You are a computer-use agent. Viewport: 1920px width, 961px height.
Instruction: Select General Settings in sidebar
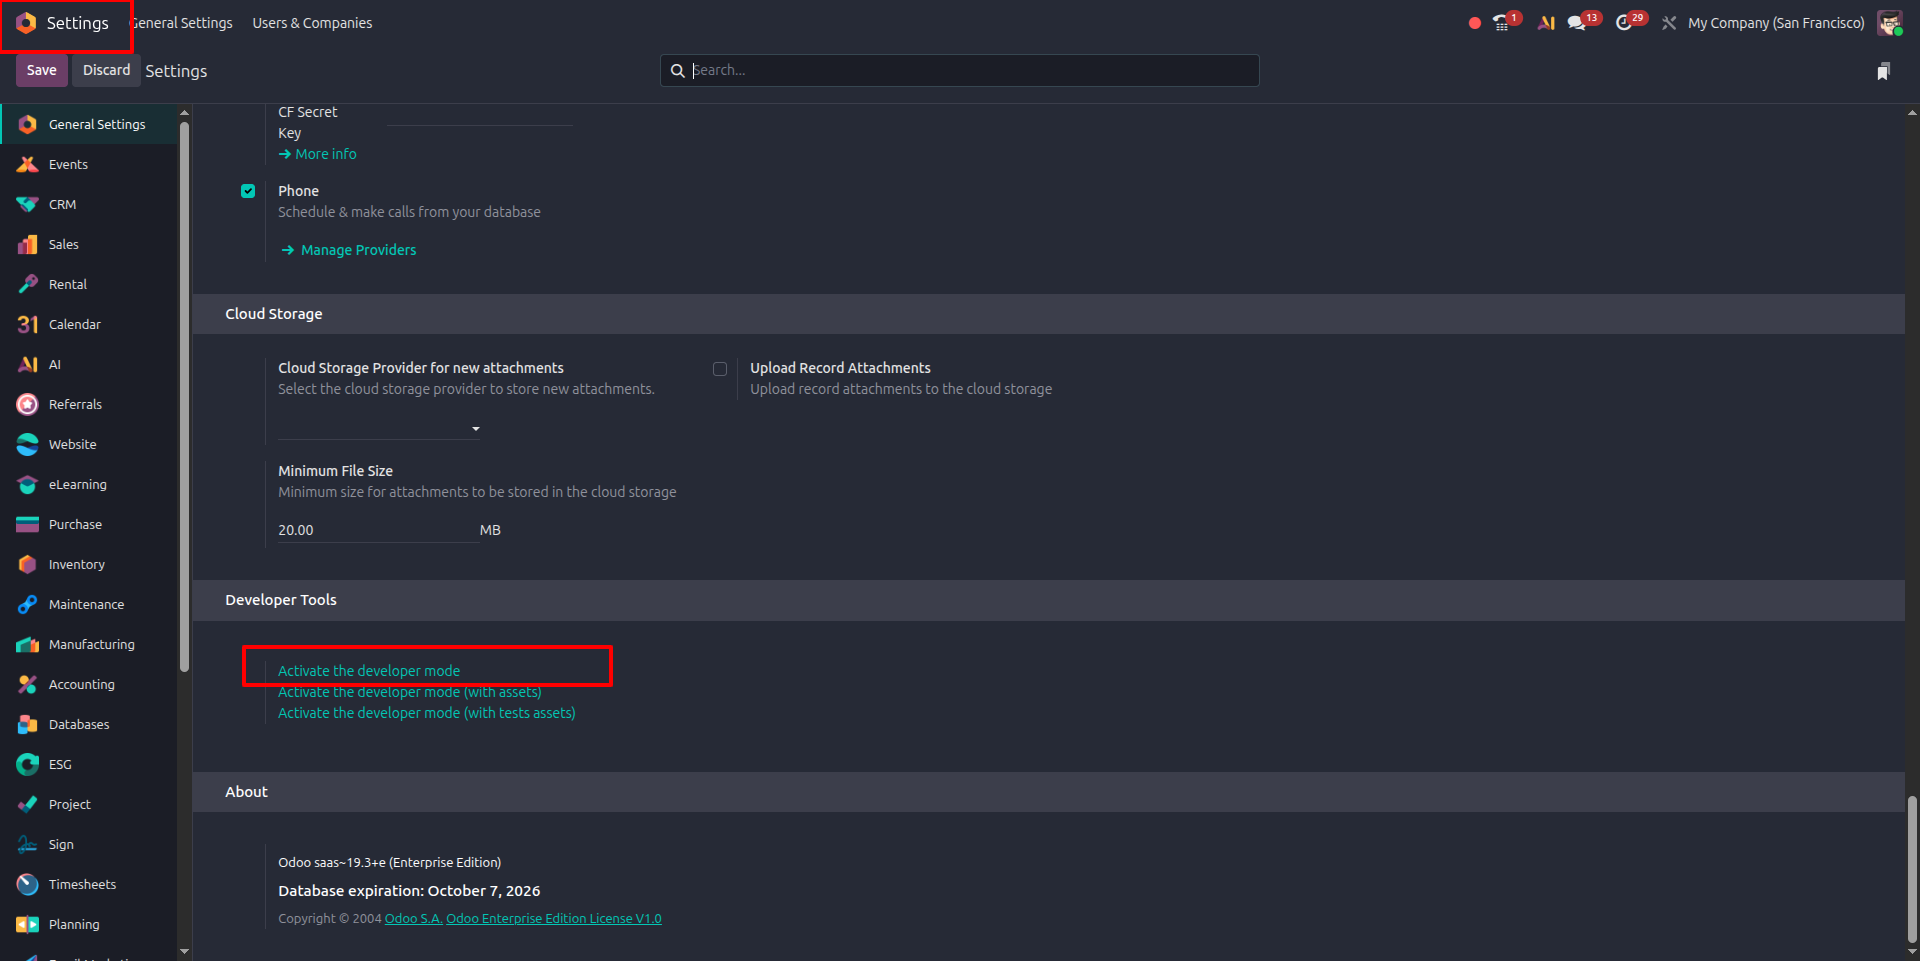pos(89,124)
